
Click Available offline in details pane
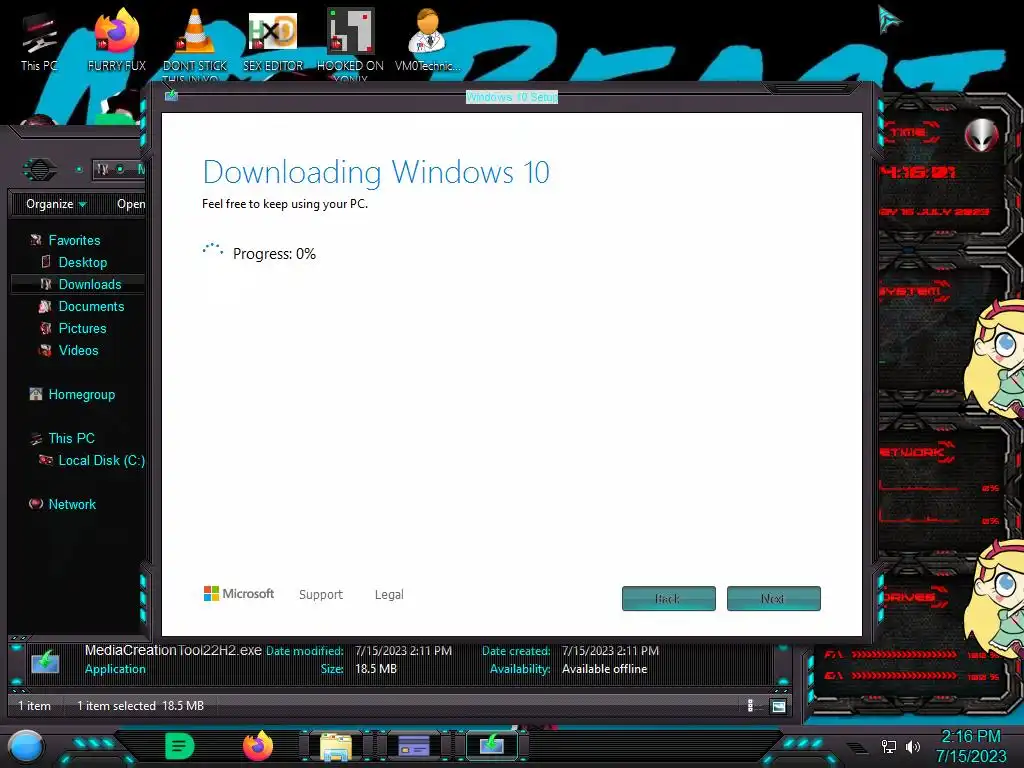coord(604,669)
